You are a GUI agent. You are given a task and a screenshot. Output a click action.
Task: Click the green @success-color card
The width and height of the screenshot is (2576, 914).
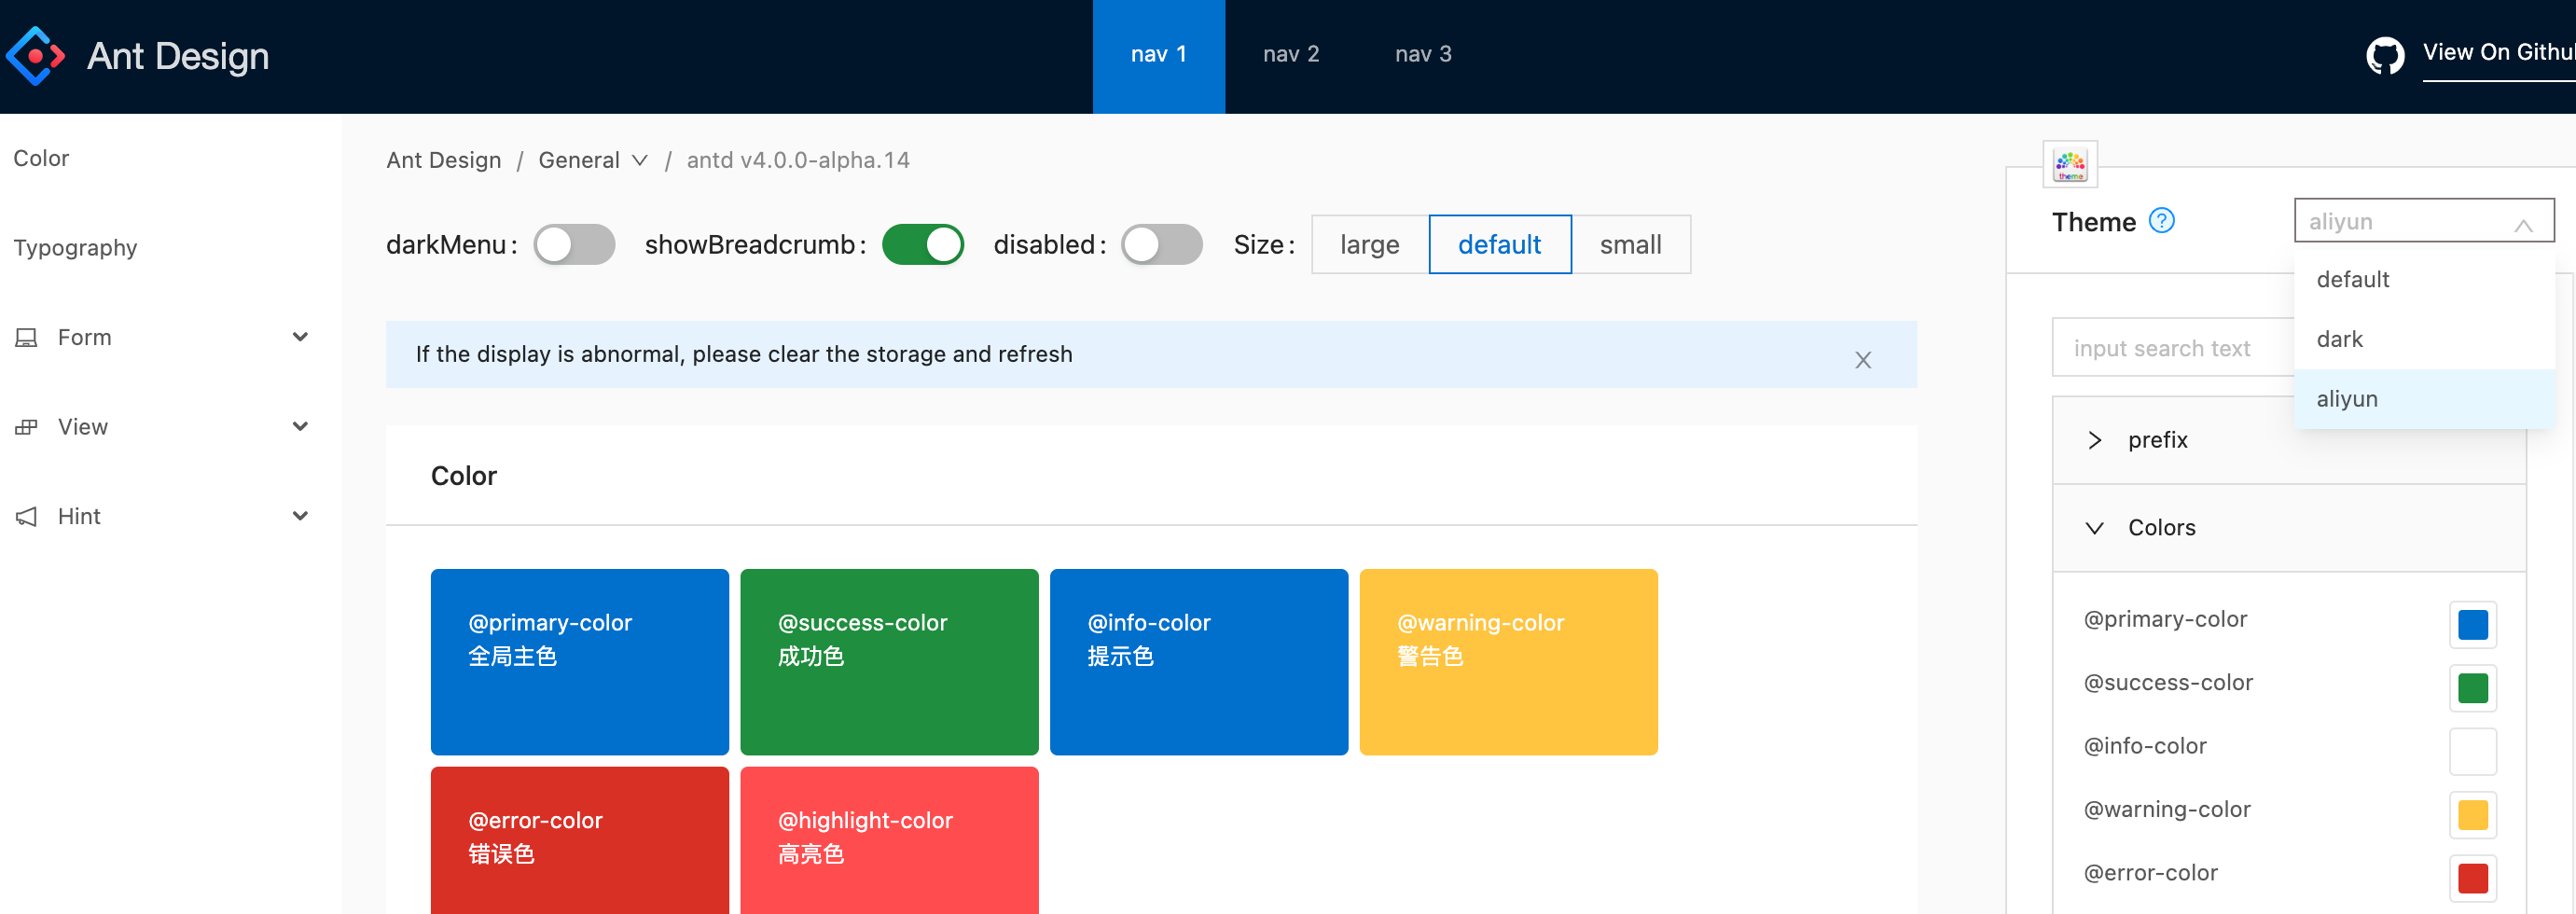[889, 662]
